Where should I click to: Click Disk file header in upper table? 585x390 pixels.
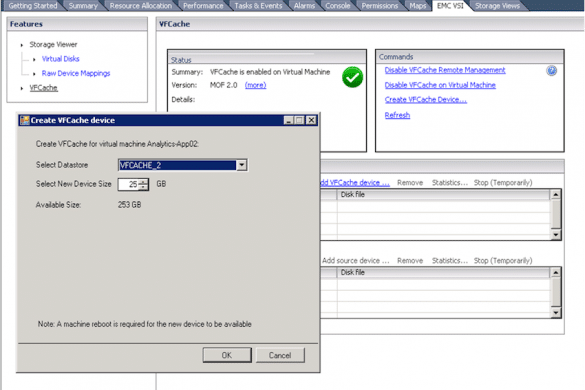coord(443,194)
